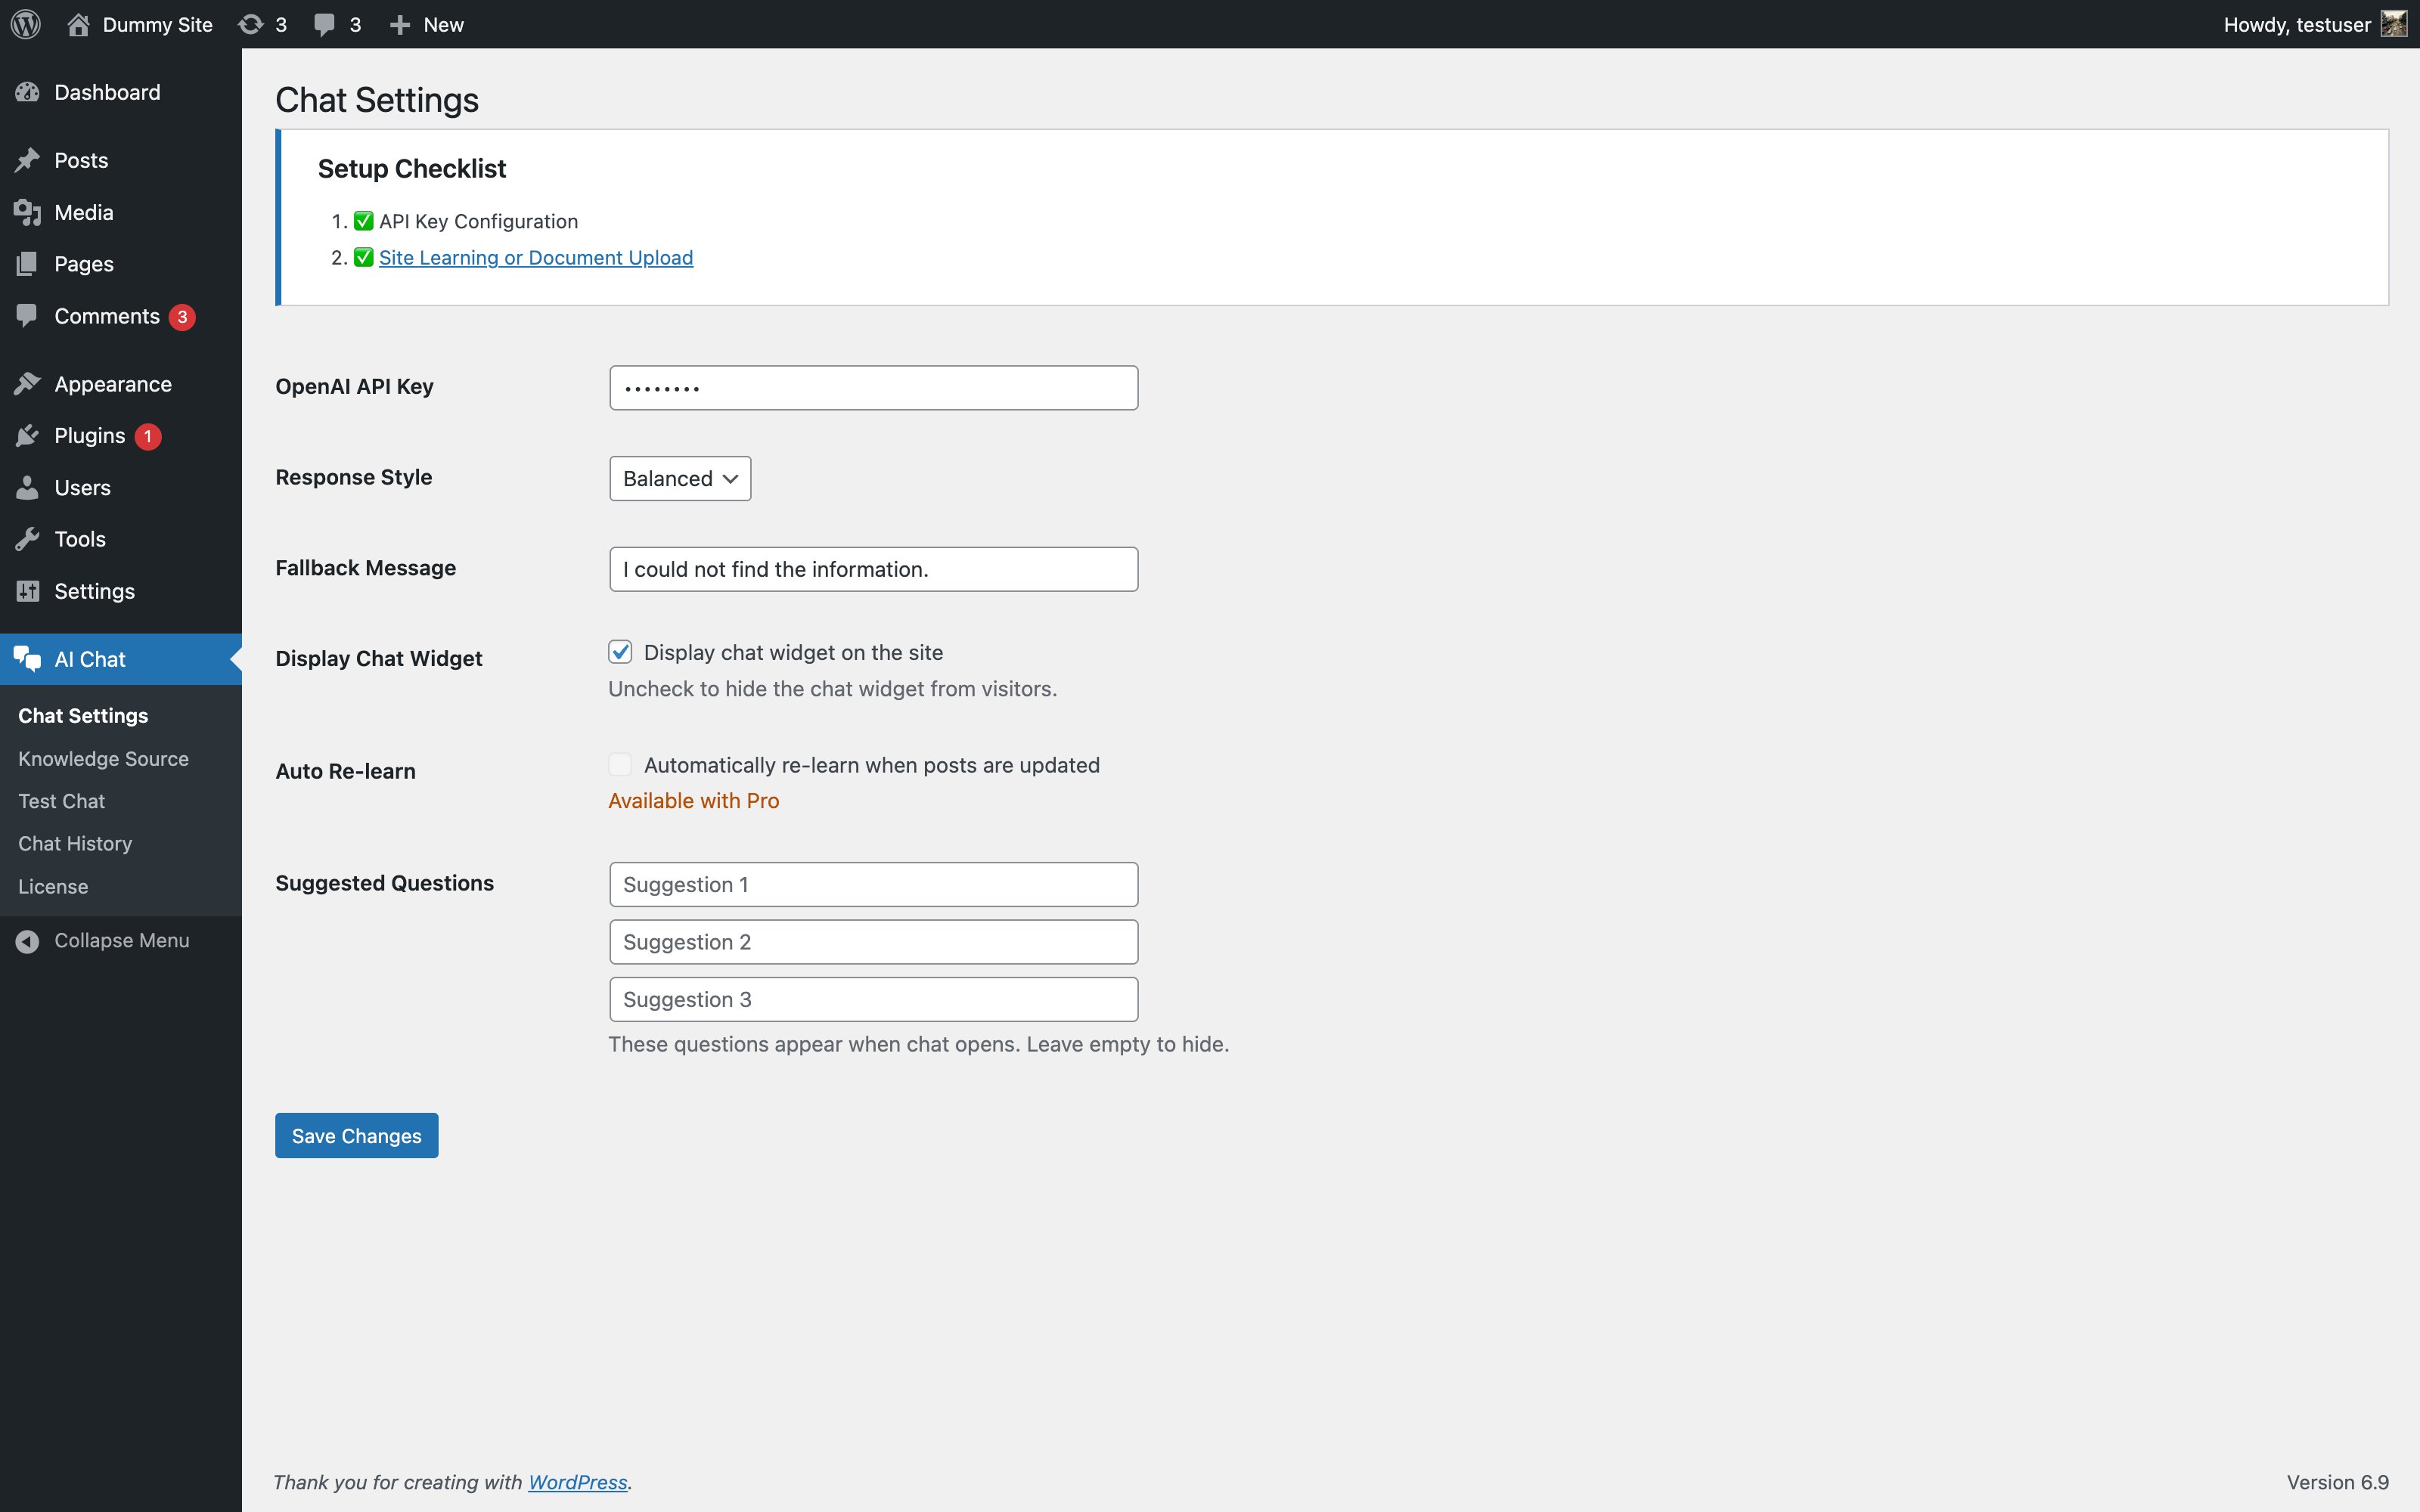The height and width of the screenshot is (1512, 2420).
Task: Select the AI Chat sidebar icon
Action: tap(27, 659)
